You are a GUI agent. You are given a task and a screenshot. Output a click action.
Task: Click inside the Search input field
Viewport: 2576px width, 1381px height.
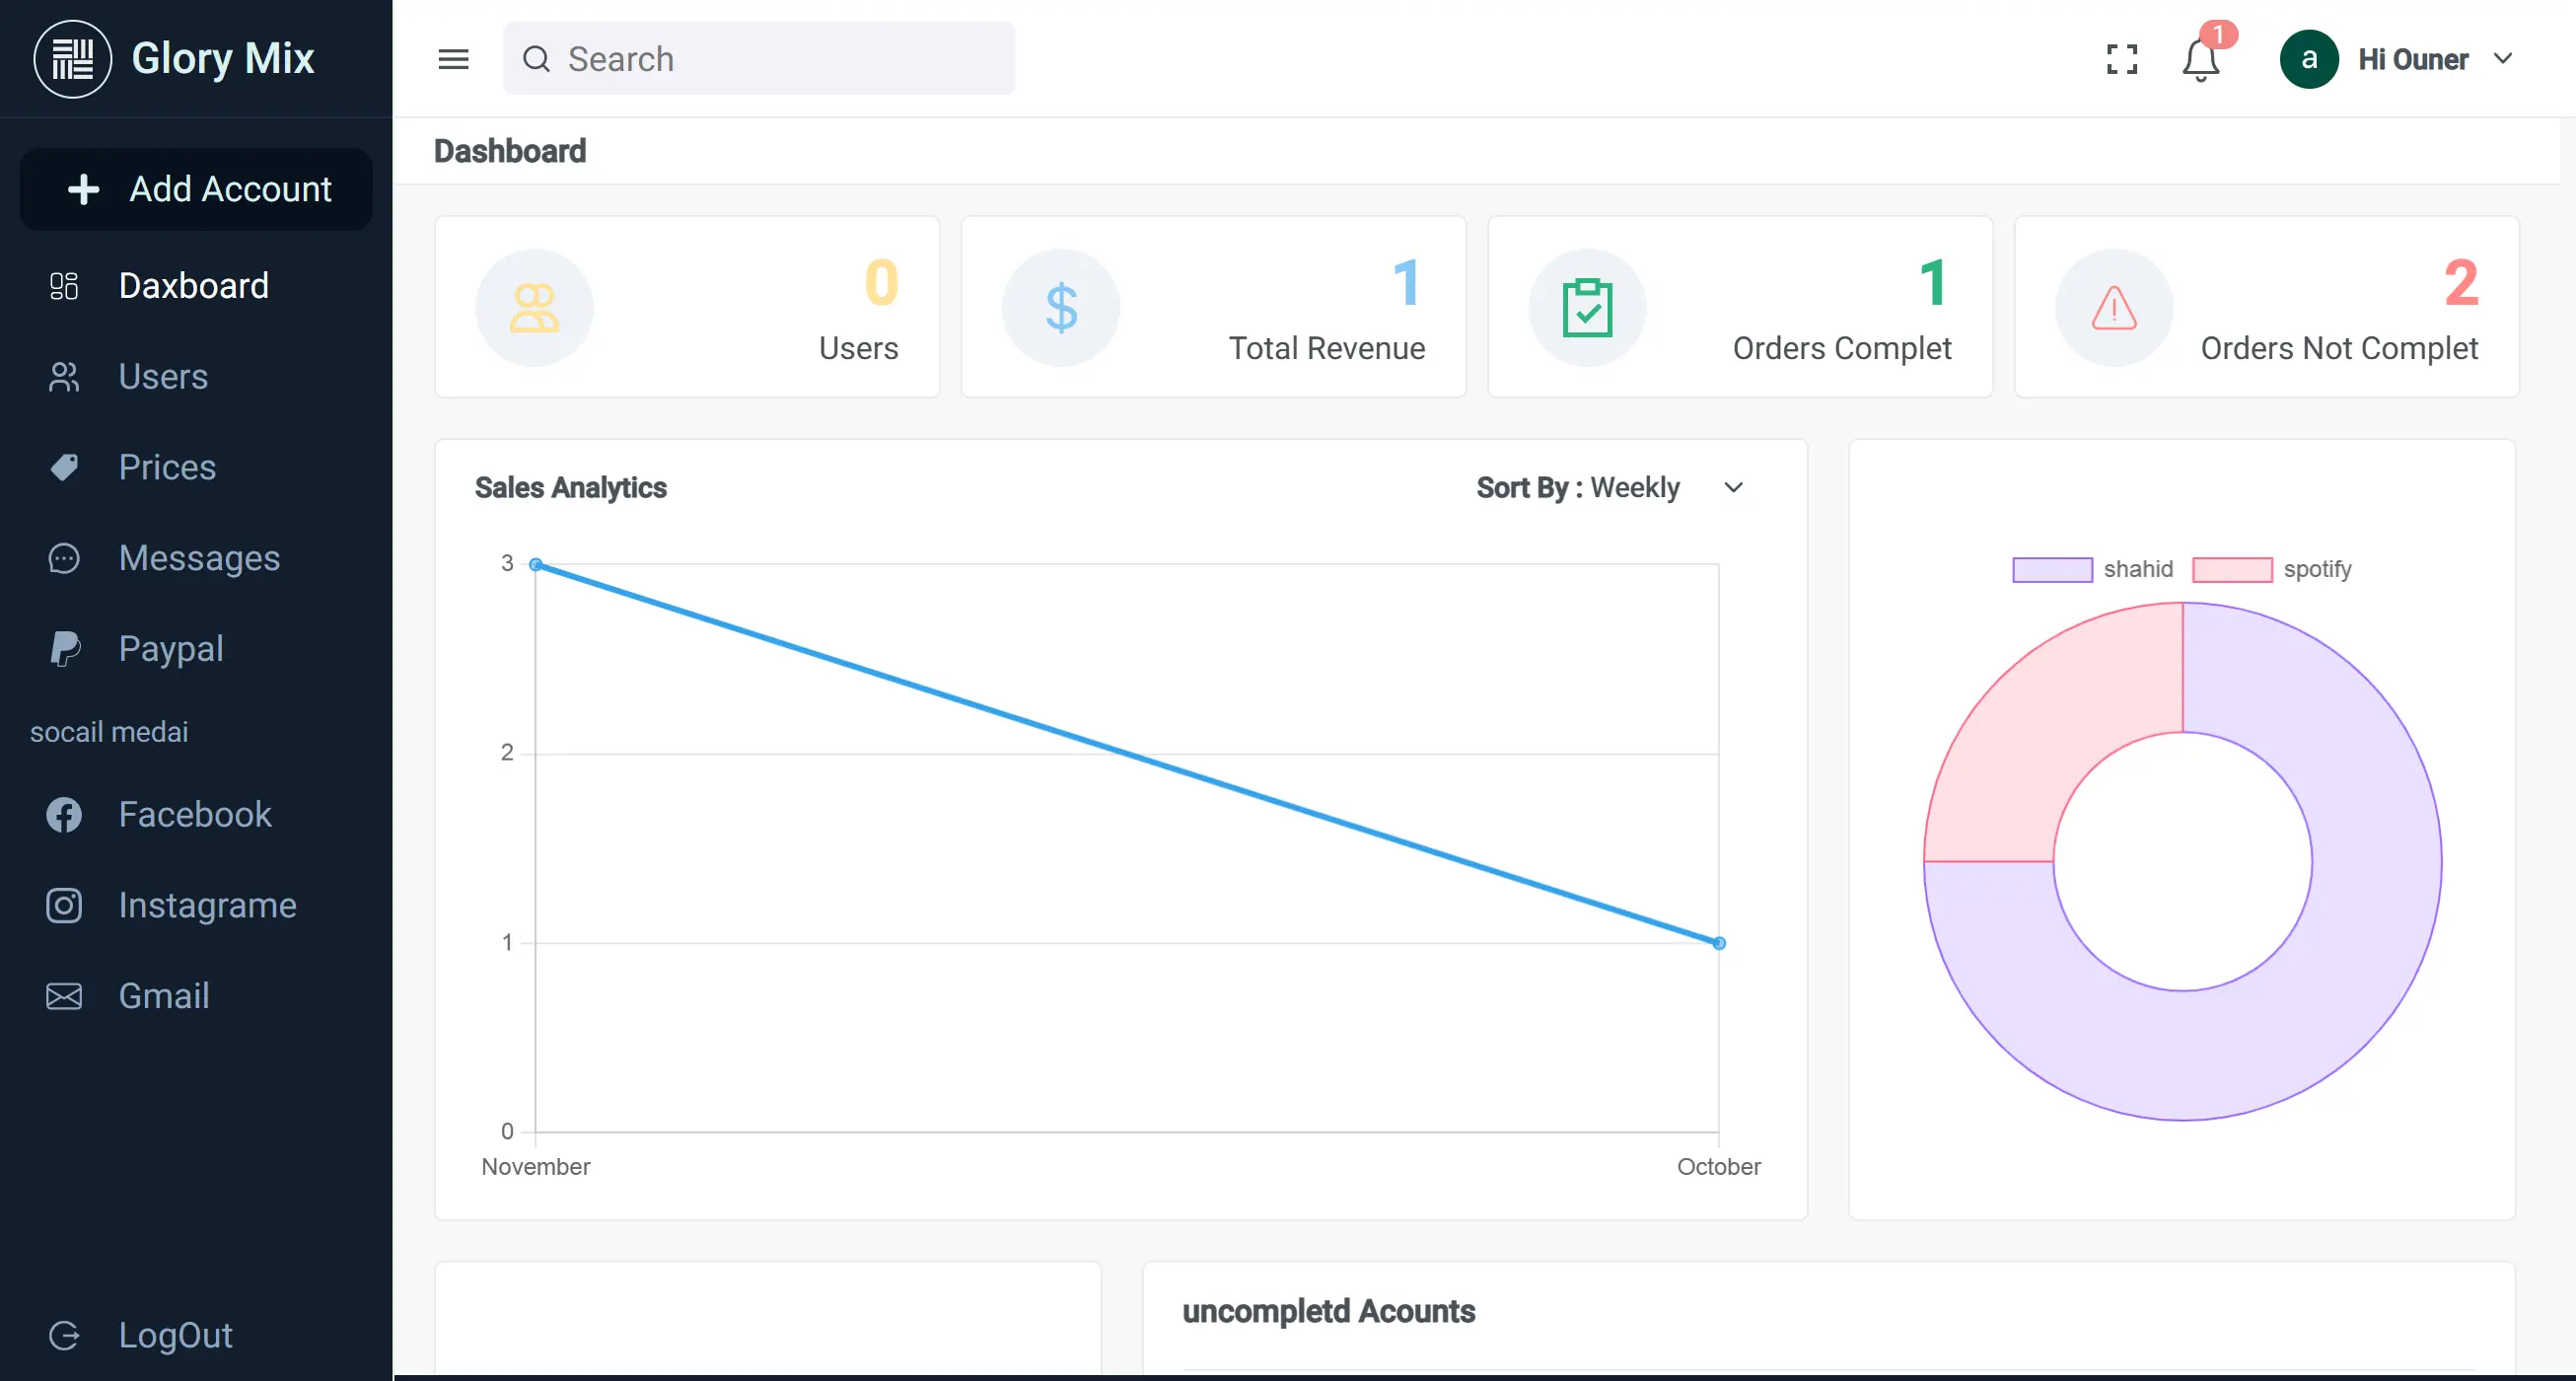[x=758, y=59]
